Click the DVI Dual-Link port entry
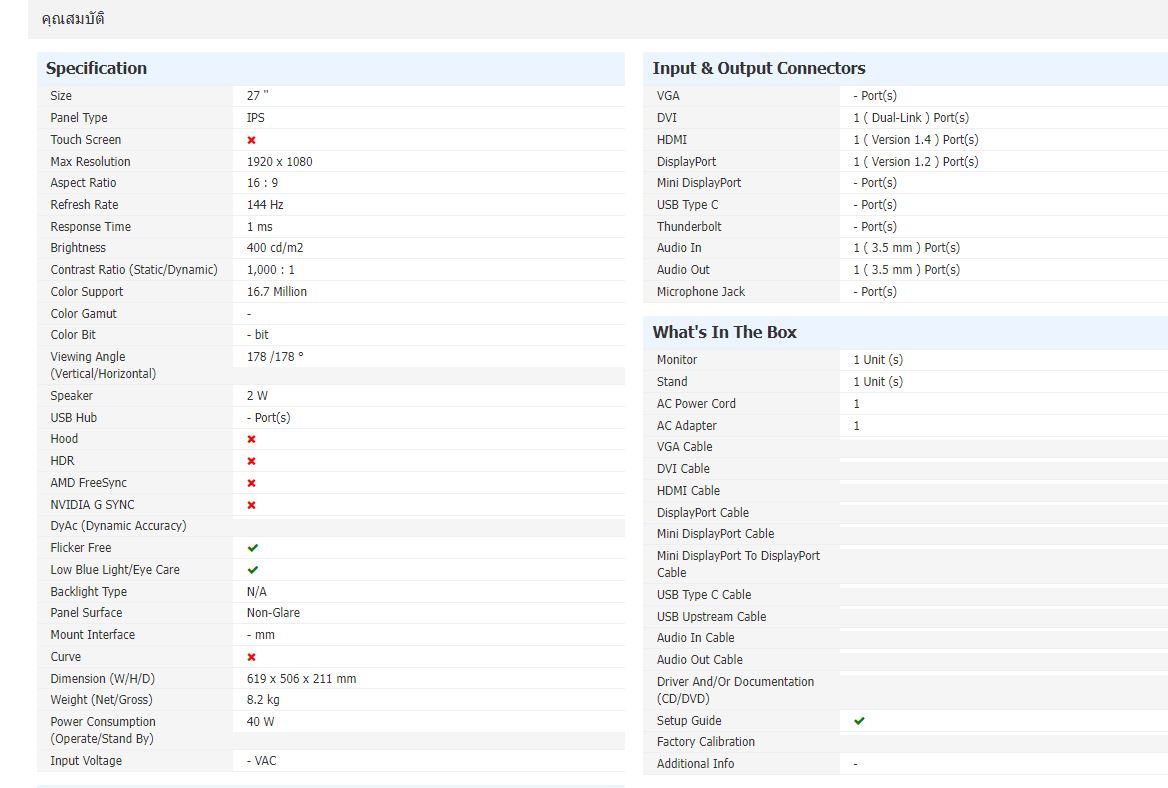 (910, 118)
